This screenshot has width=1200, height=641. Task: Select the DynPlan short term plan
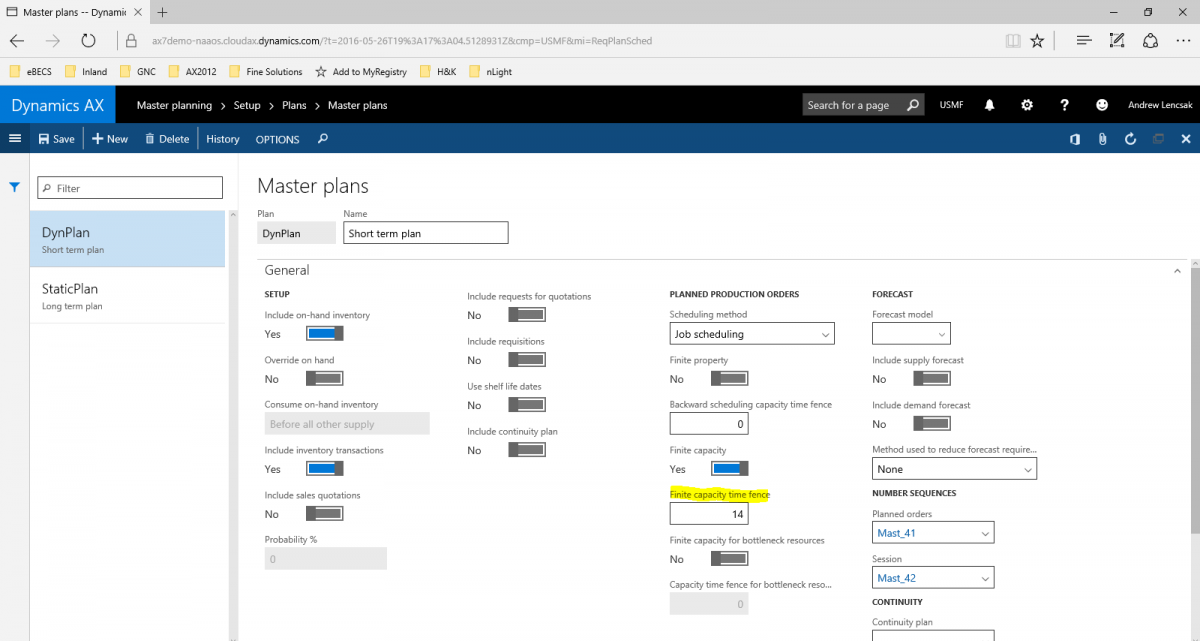[127, 239]
